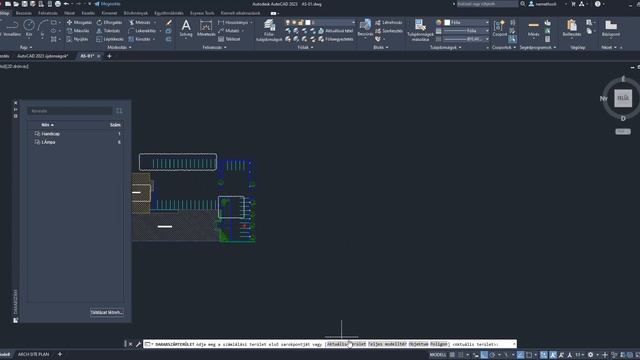Select the Handicap row in count list
Screen dimensions: 640x360
pyautogui.click(x=76, y=133)
